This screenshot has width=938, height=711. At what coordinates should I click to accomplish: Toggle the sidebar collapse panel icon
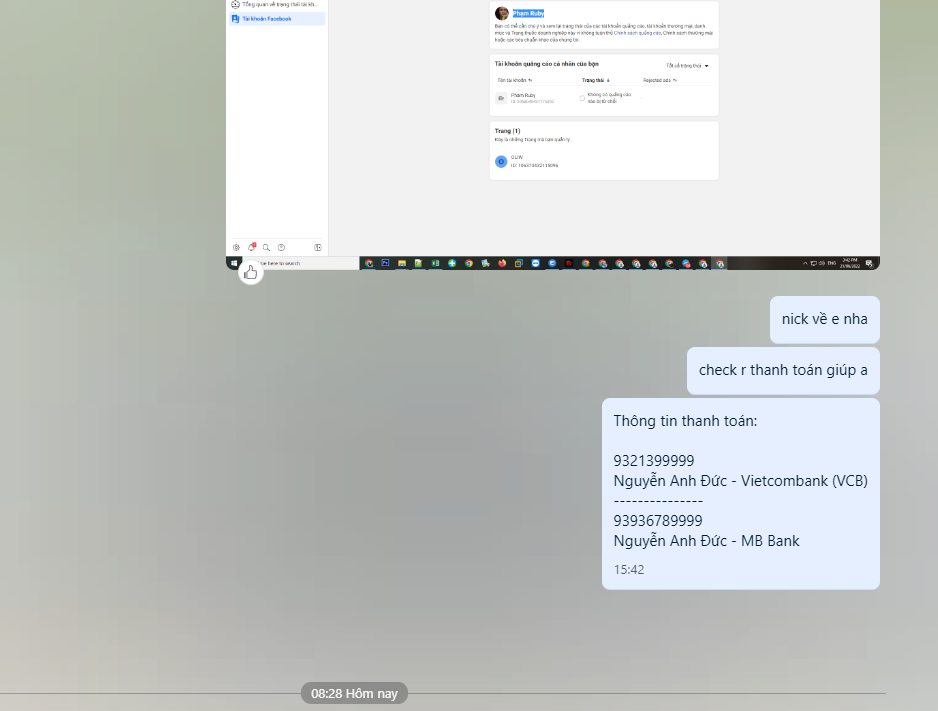click(318, 247)
